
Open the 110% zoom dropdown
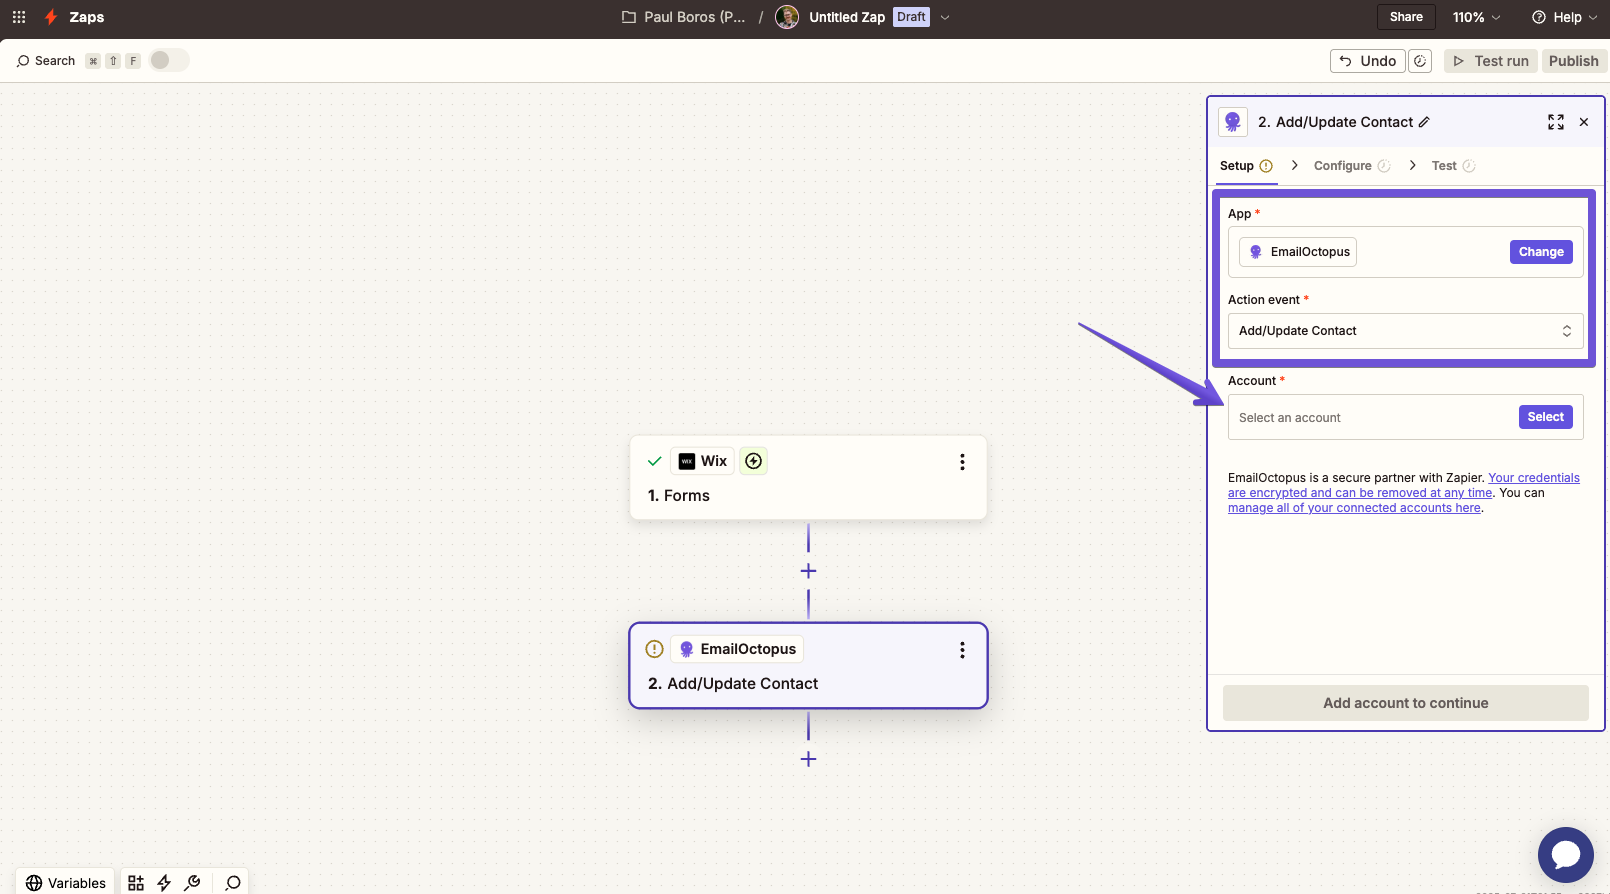coord(1477,17)
